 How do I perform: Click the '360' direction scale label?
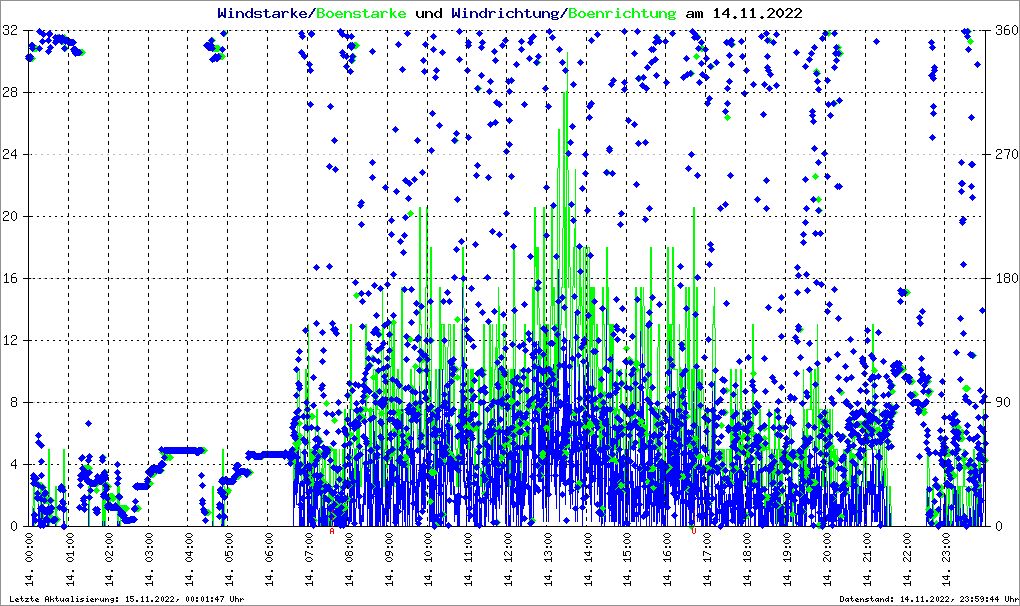point(1007,31)
